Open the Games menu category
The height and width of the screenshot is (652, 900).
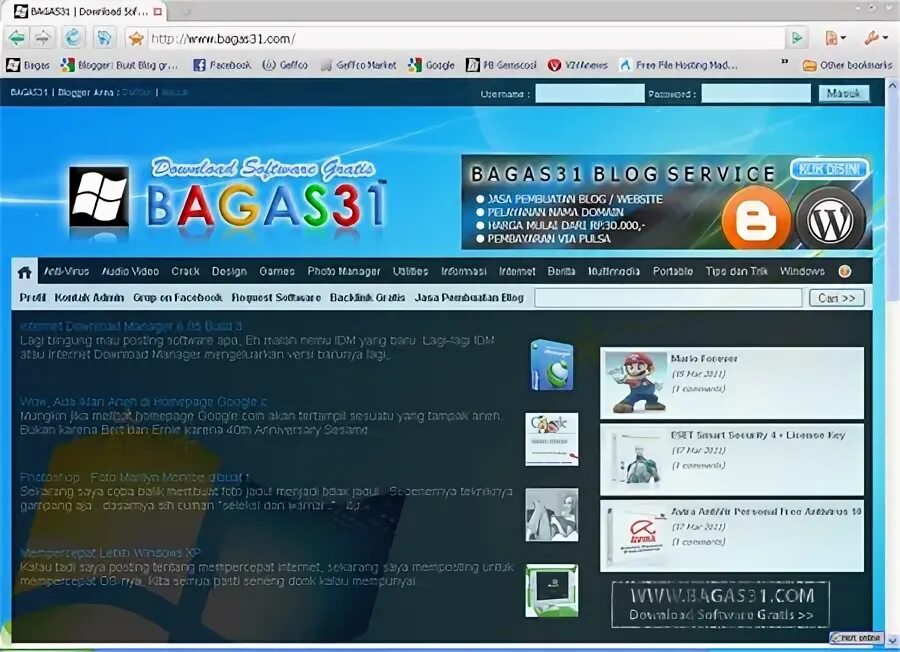277,271
